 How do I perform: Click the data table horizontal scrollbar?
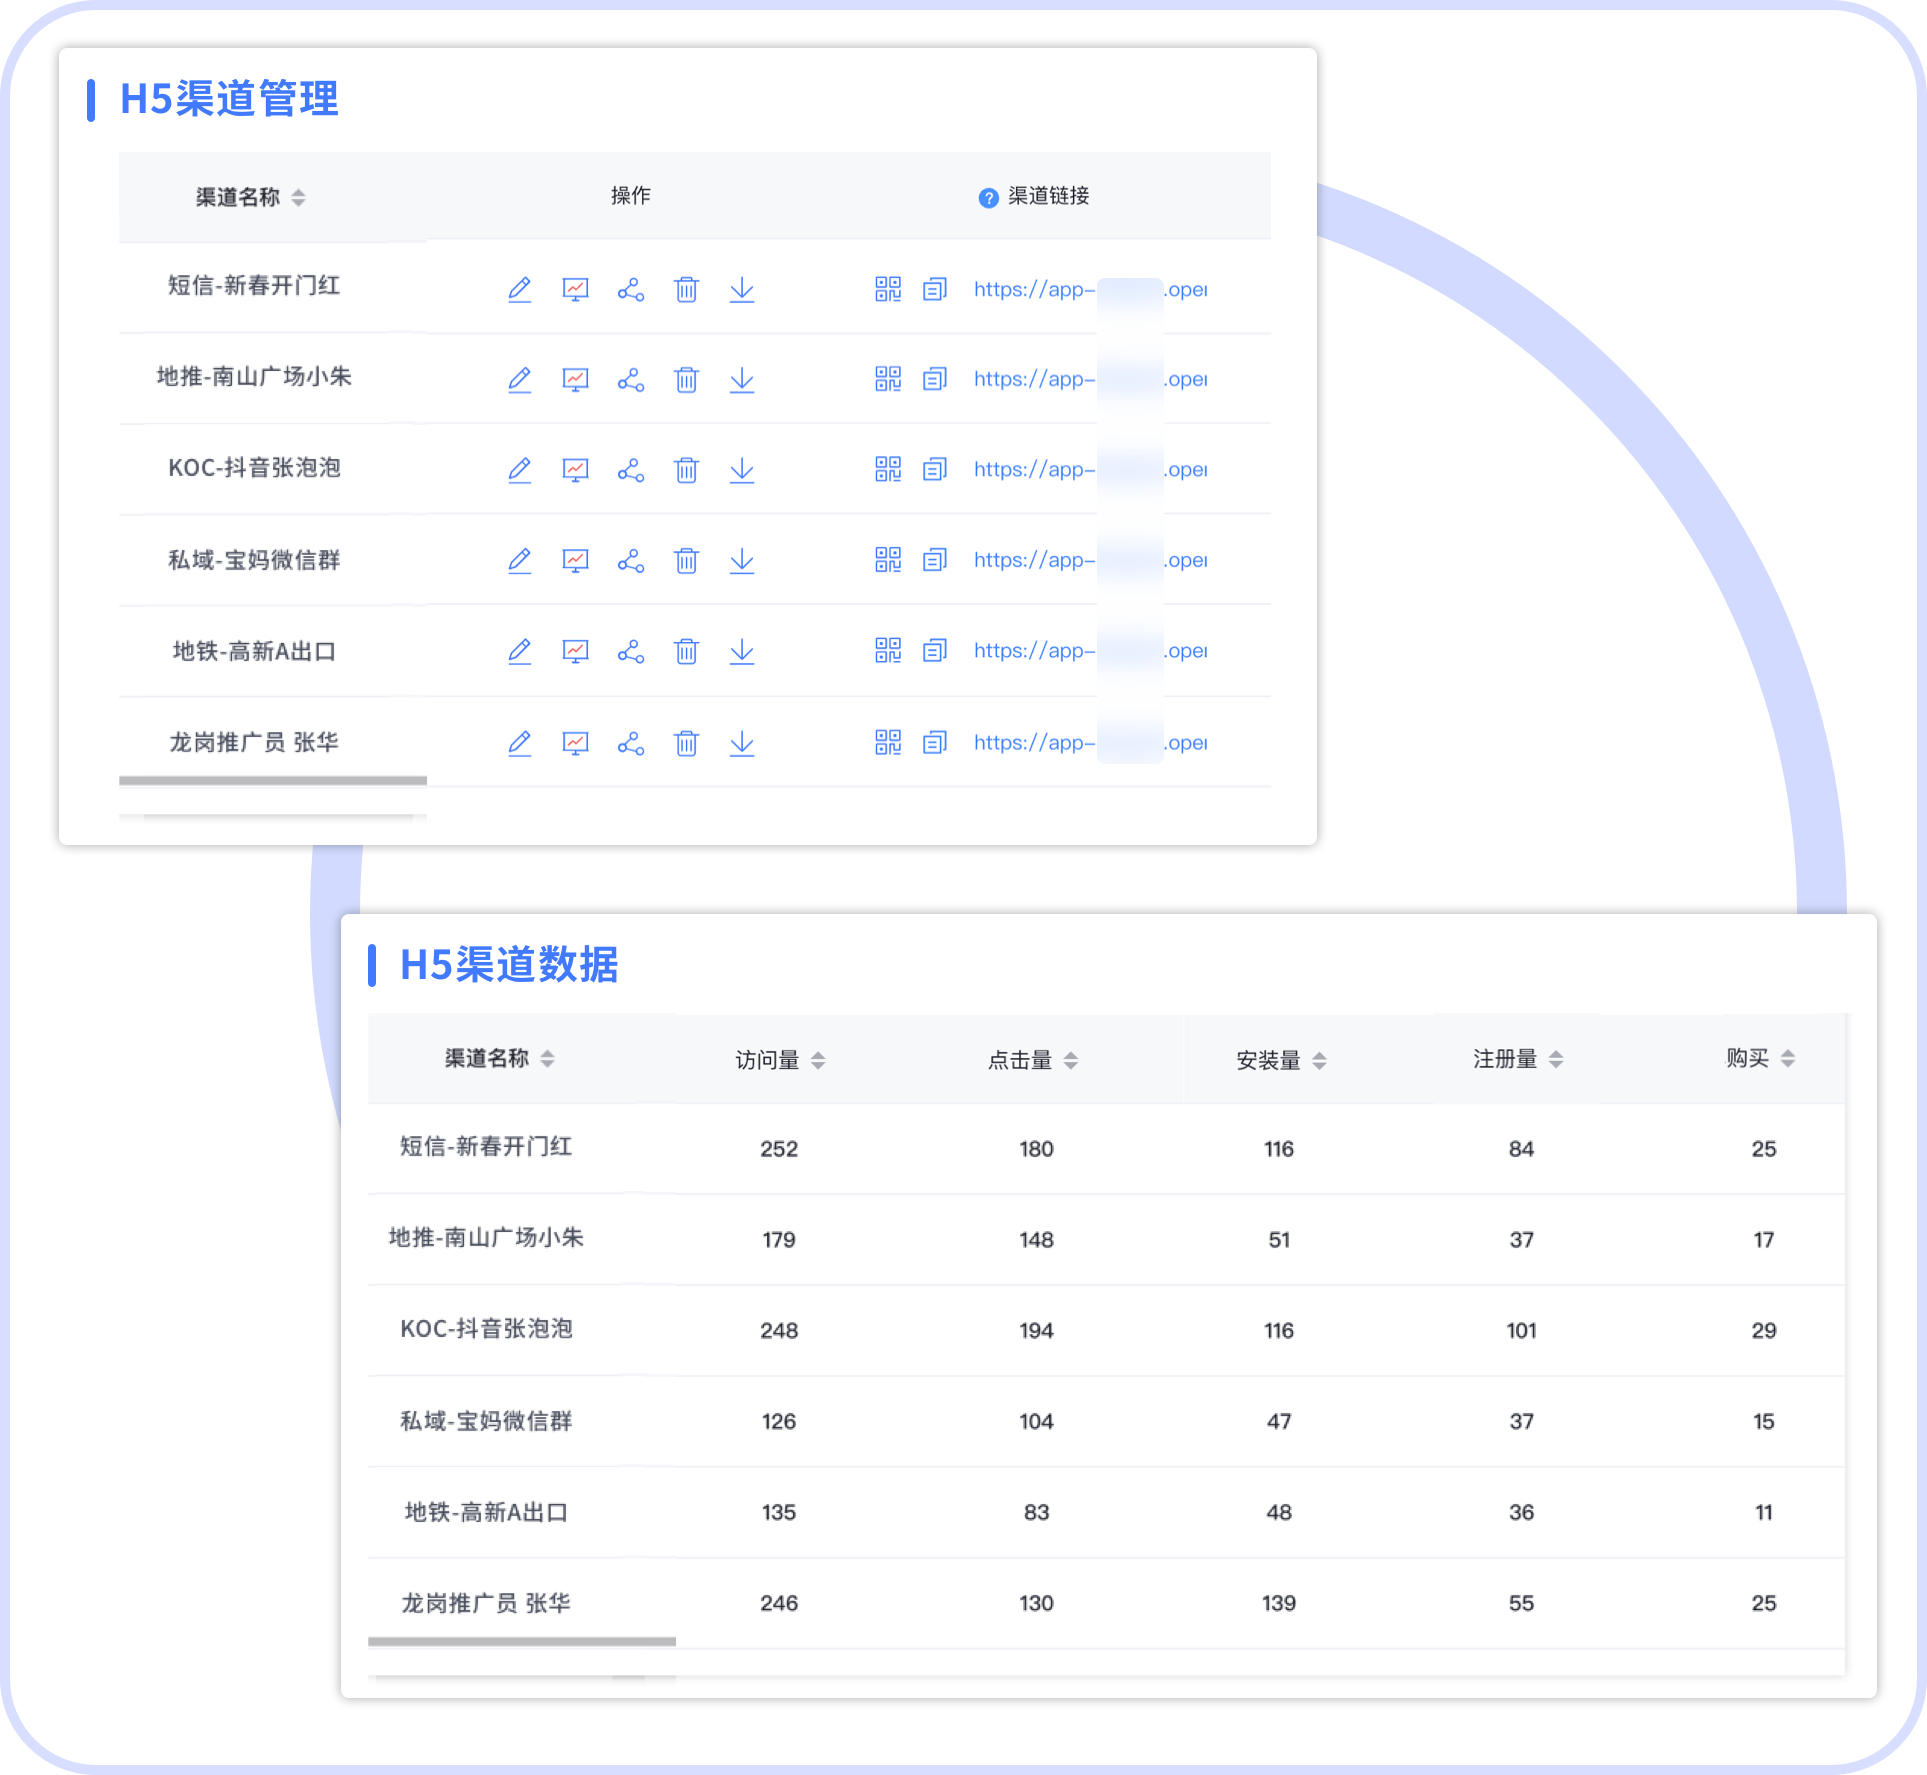[x=522, y=1641]
